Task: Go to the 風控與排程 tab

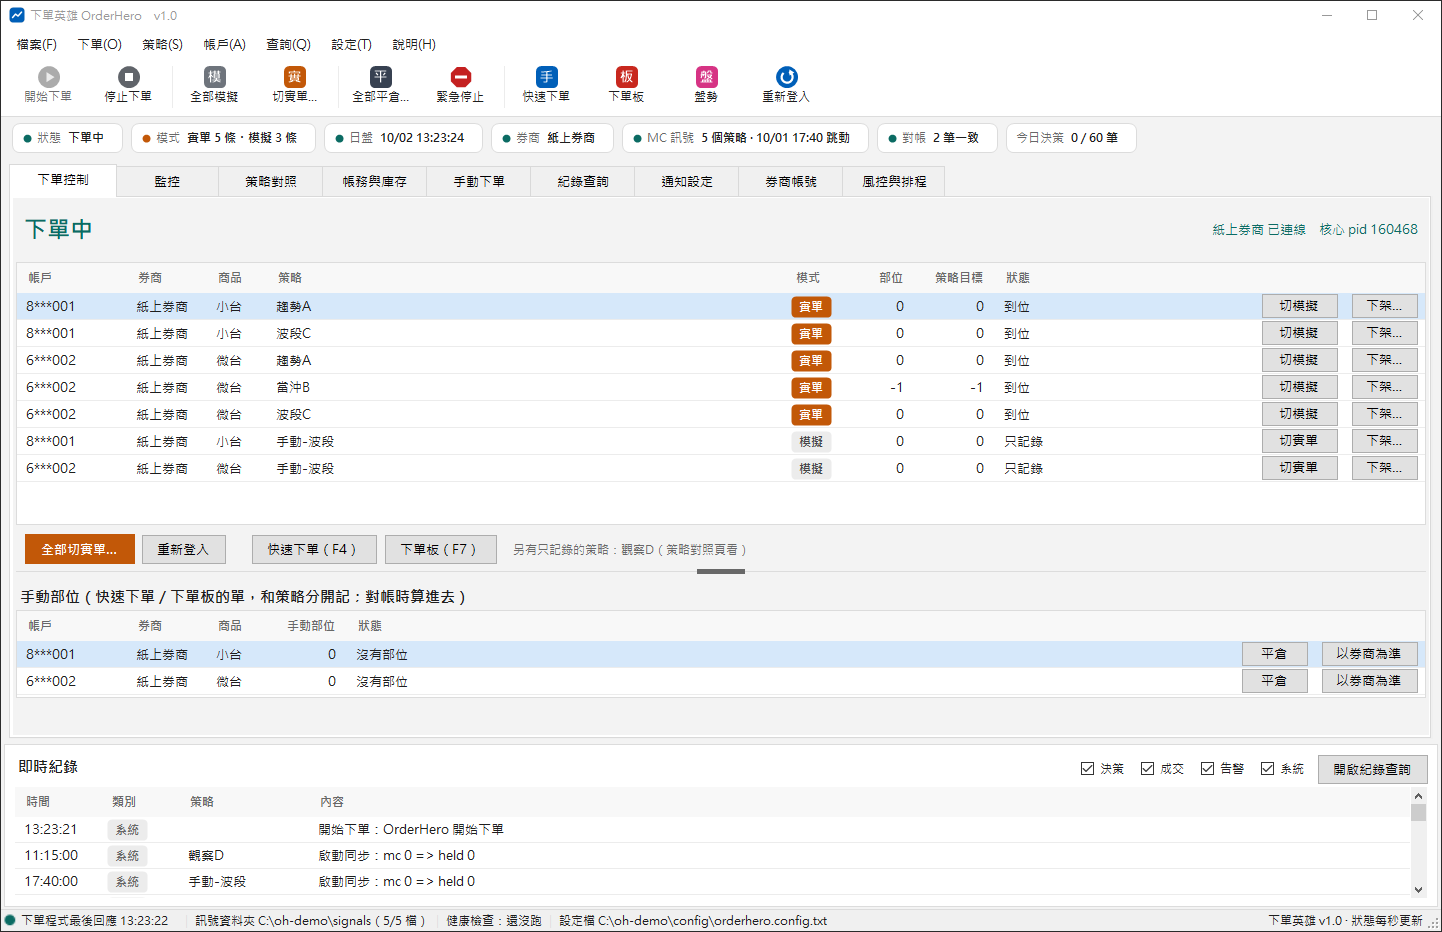Action: (894, 181)
